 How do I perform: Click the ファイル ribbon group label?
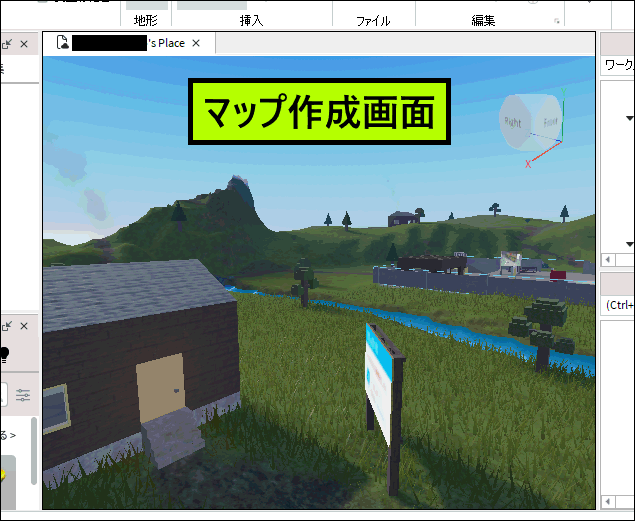(373, 21)
